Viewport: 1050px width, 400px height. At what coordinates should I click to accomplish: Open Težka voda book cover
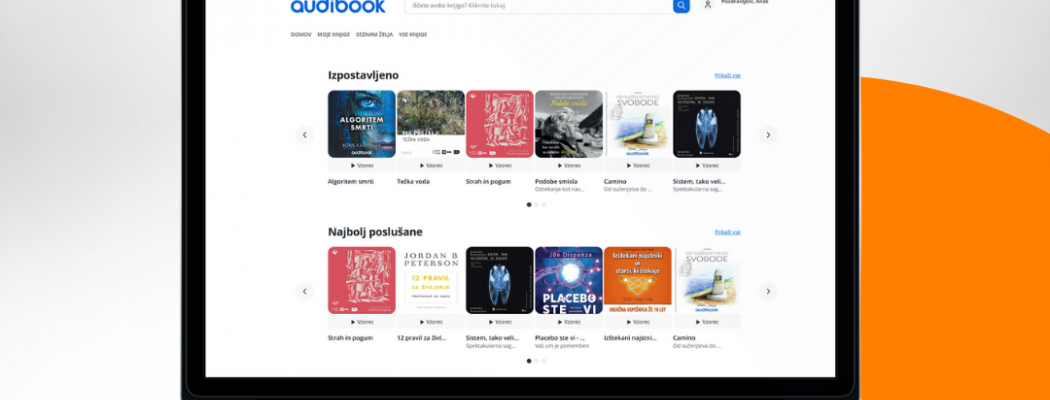tap(431, 124)
